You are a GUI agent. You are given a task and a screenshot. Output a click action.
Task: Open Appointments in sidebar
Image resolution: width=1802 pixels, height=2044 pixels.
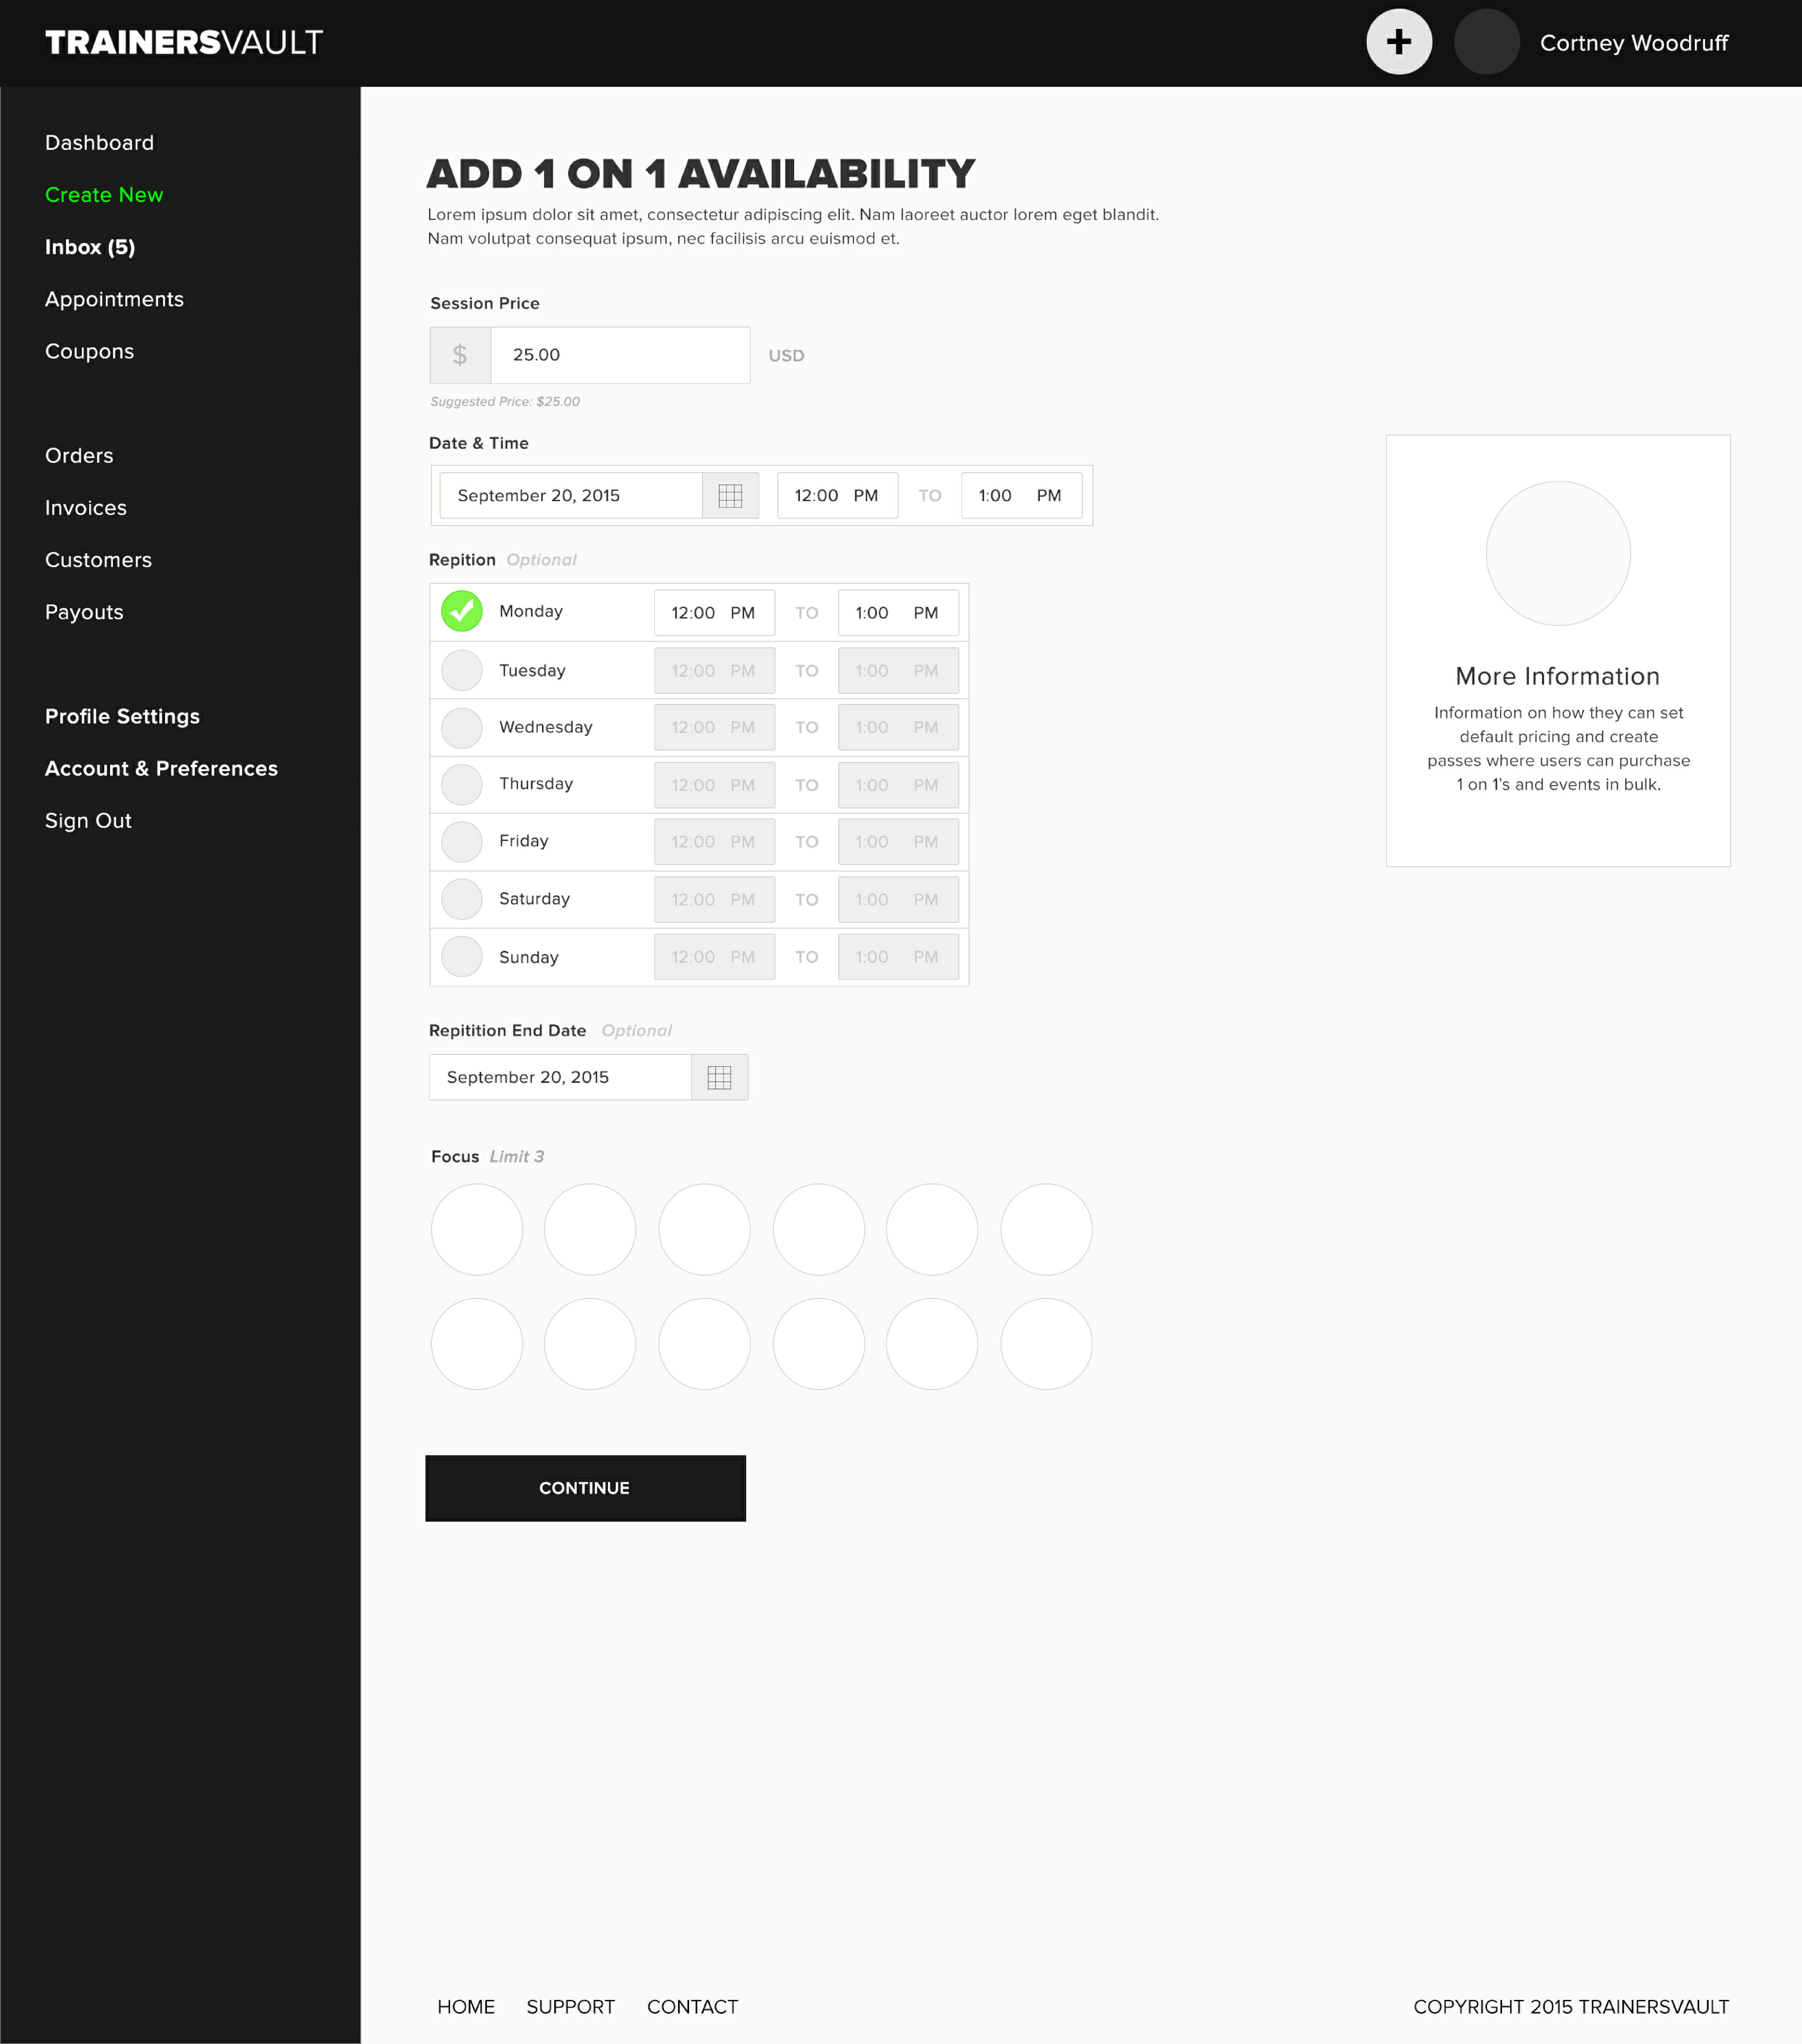click(x=114, y=300)
